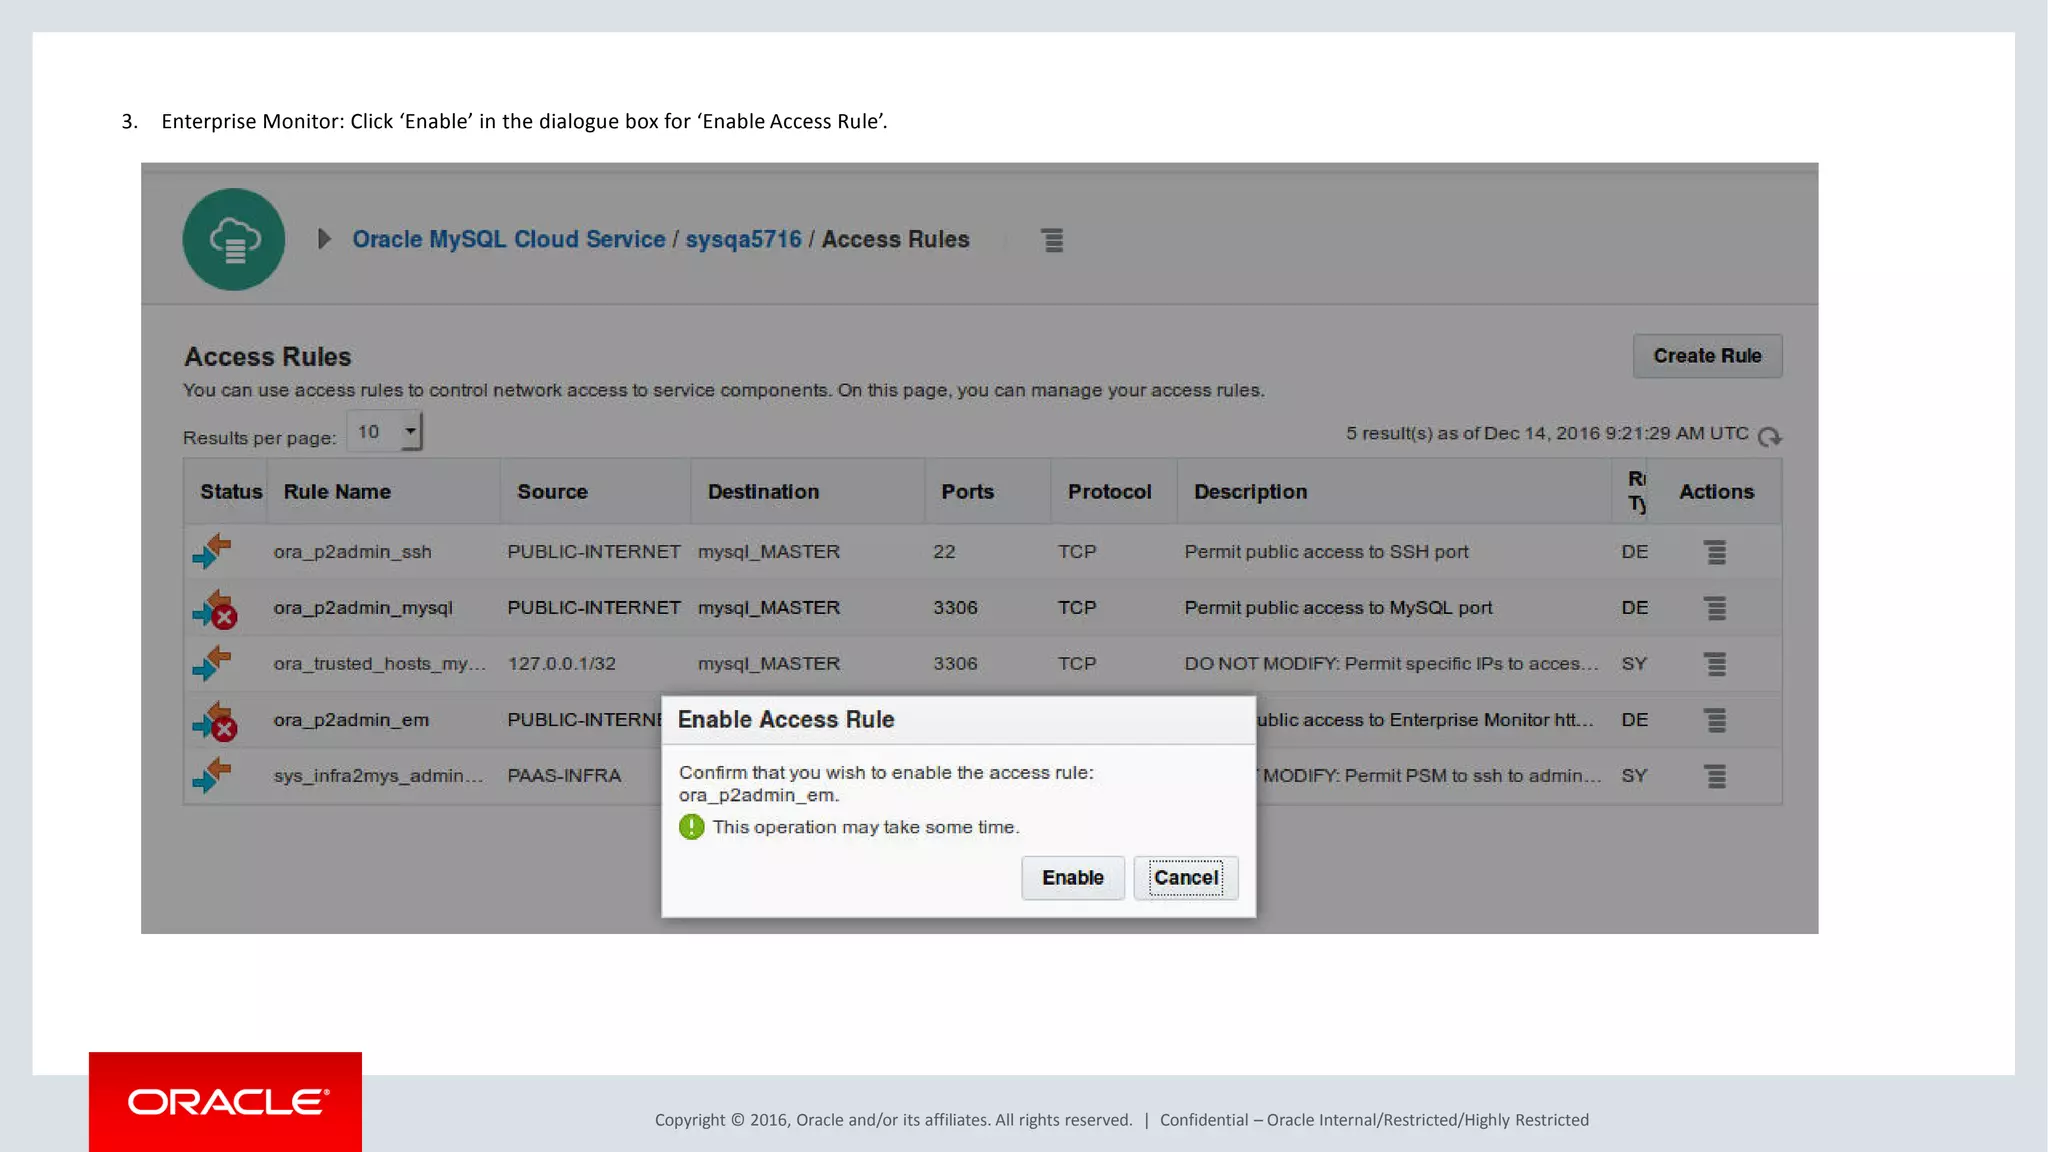The width and height of the screenshot is (2048, 1152).
Task: Click the Status column header
Action: point(231,492)
